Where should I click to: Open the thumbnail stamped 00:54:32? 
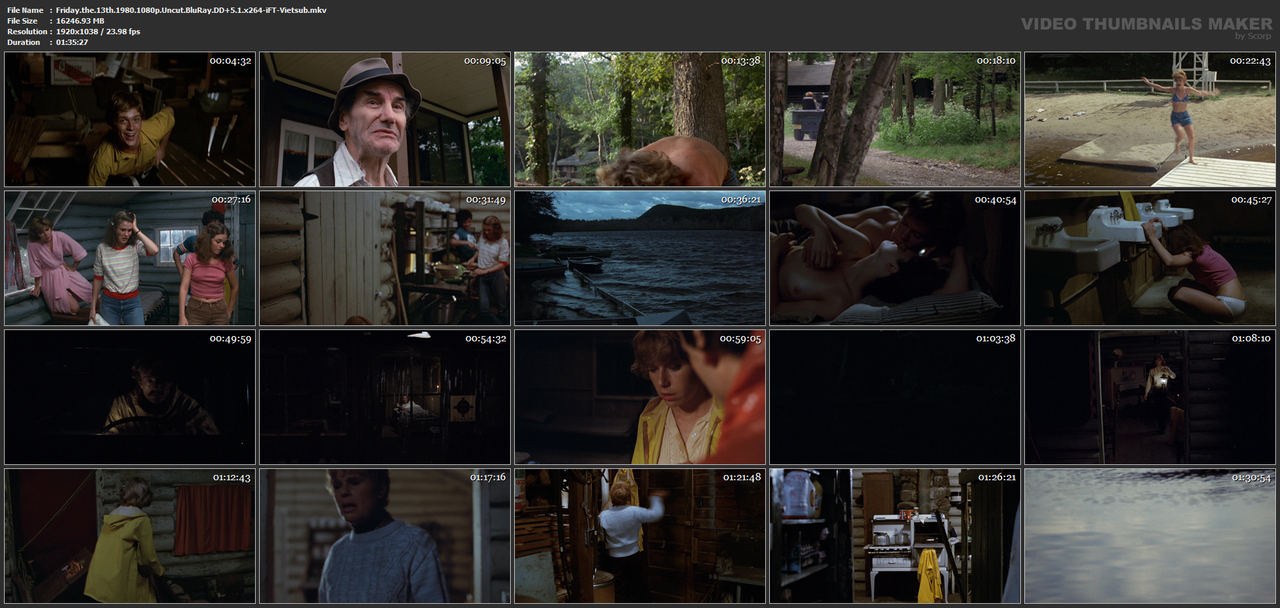pos(385,397)
